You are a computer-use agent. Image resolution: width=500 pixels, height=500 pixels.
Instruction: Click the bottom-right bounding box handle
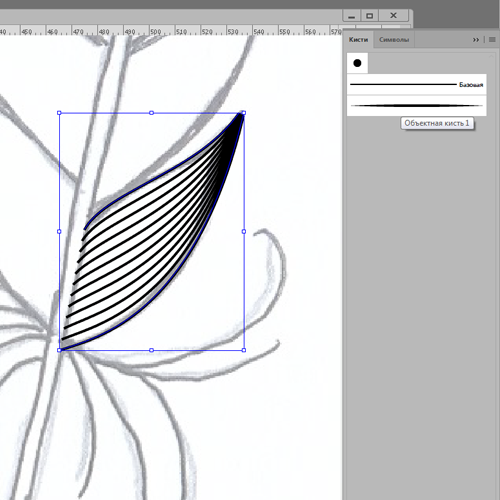click(x=244, y=350)
